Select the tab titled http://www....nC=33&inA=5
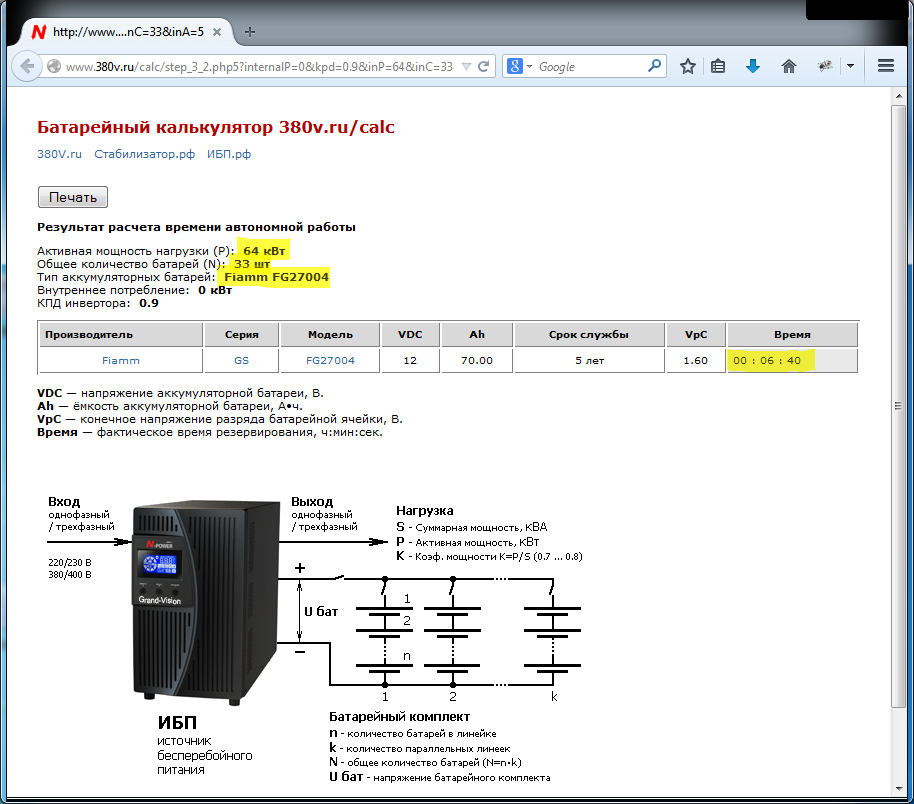 coord(128,32)
